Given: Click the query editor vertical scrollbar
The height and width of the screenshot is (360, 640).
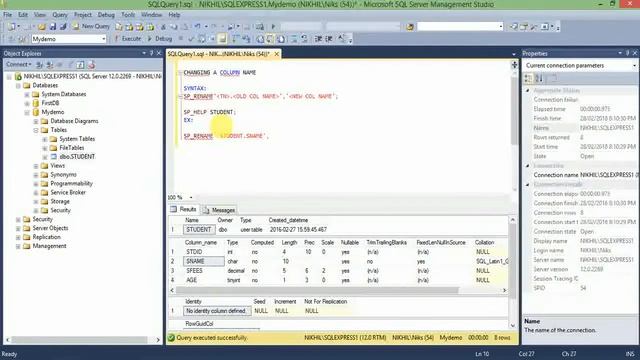Looking at the screenshot, I should [x=514, y=110].
